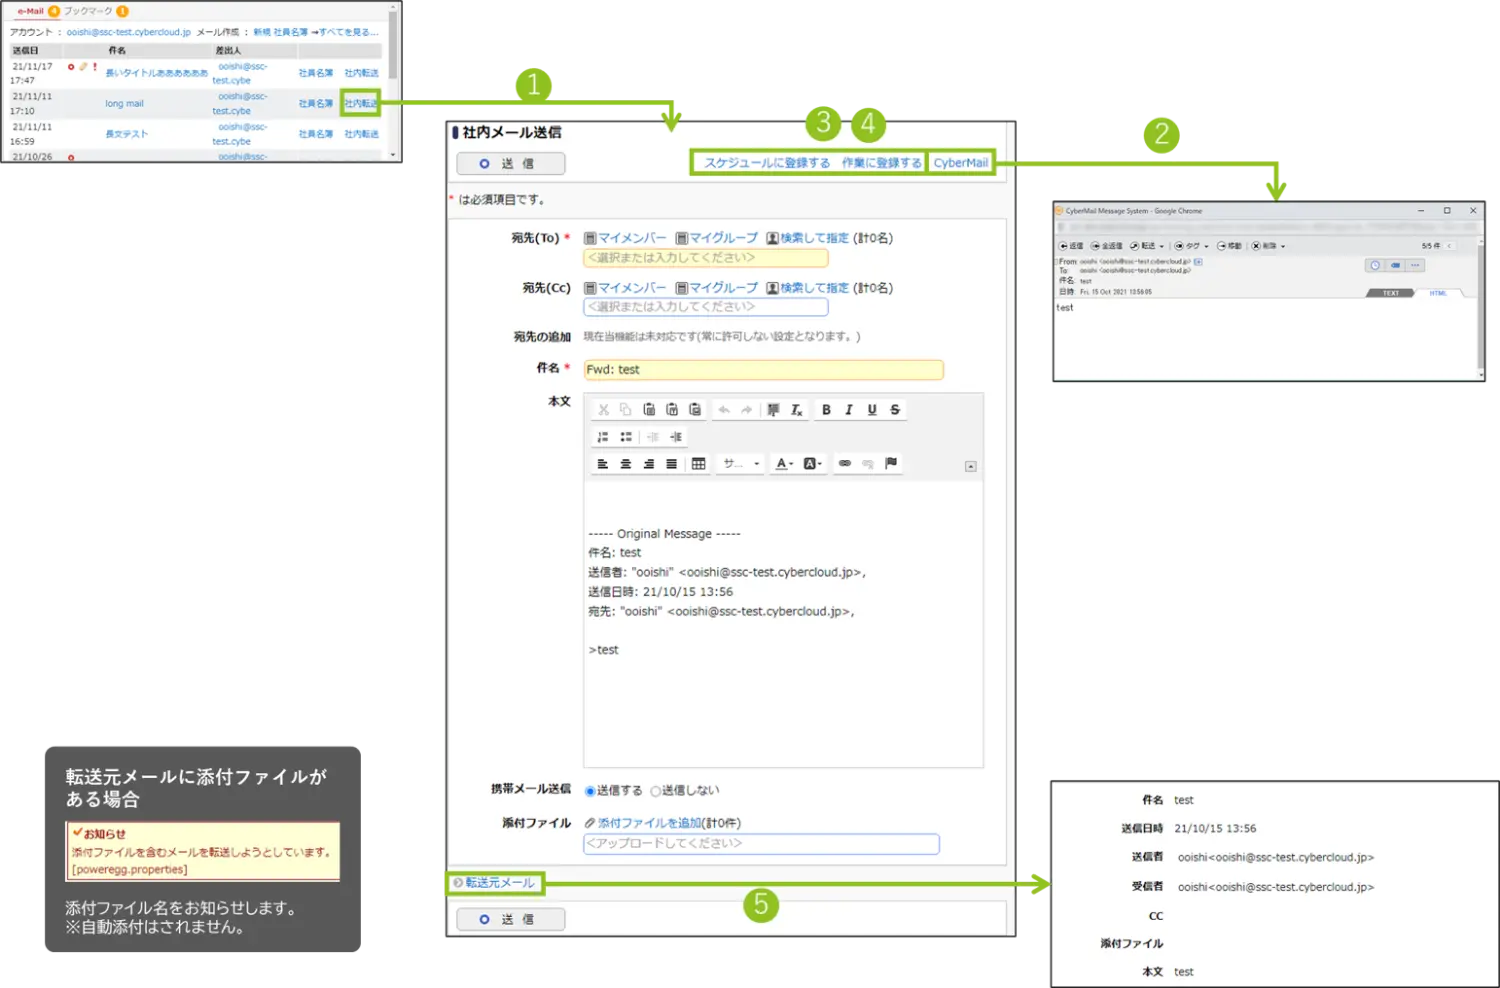Click the strikethrough icon in editor toolbar
This screenshot has width=1500, height=988.
[x=895, y=410]
